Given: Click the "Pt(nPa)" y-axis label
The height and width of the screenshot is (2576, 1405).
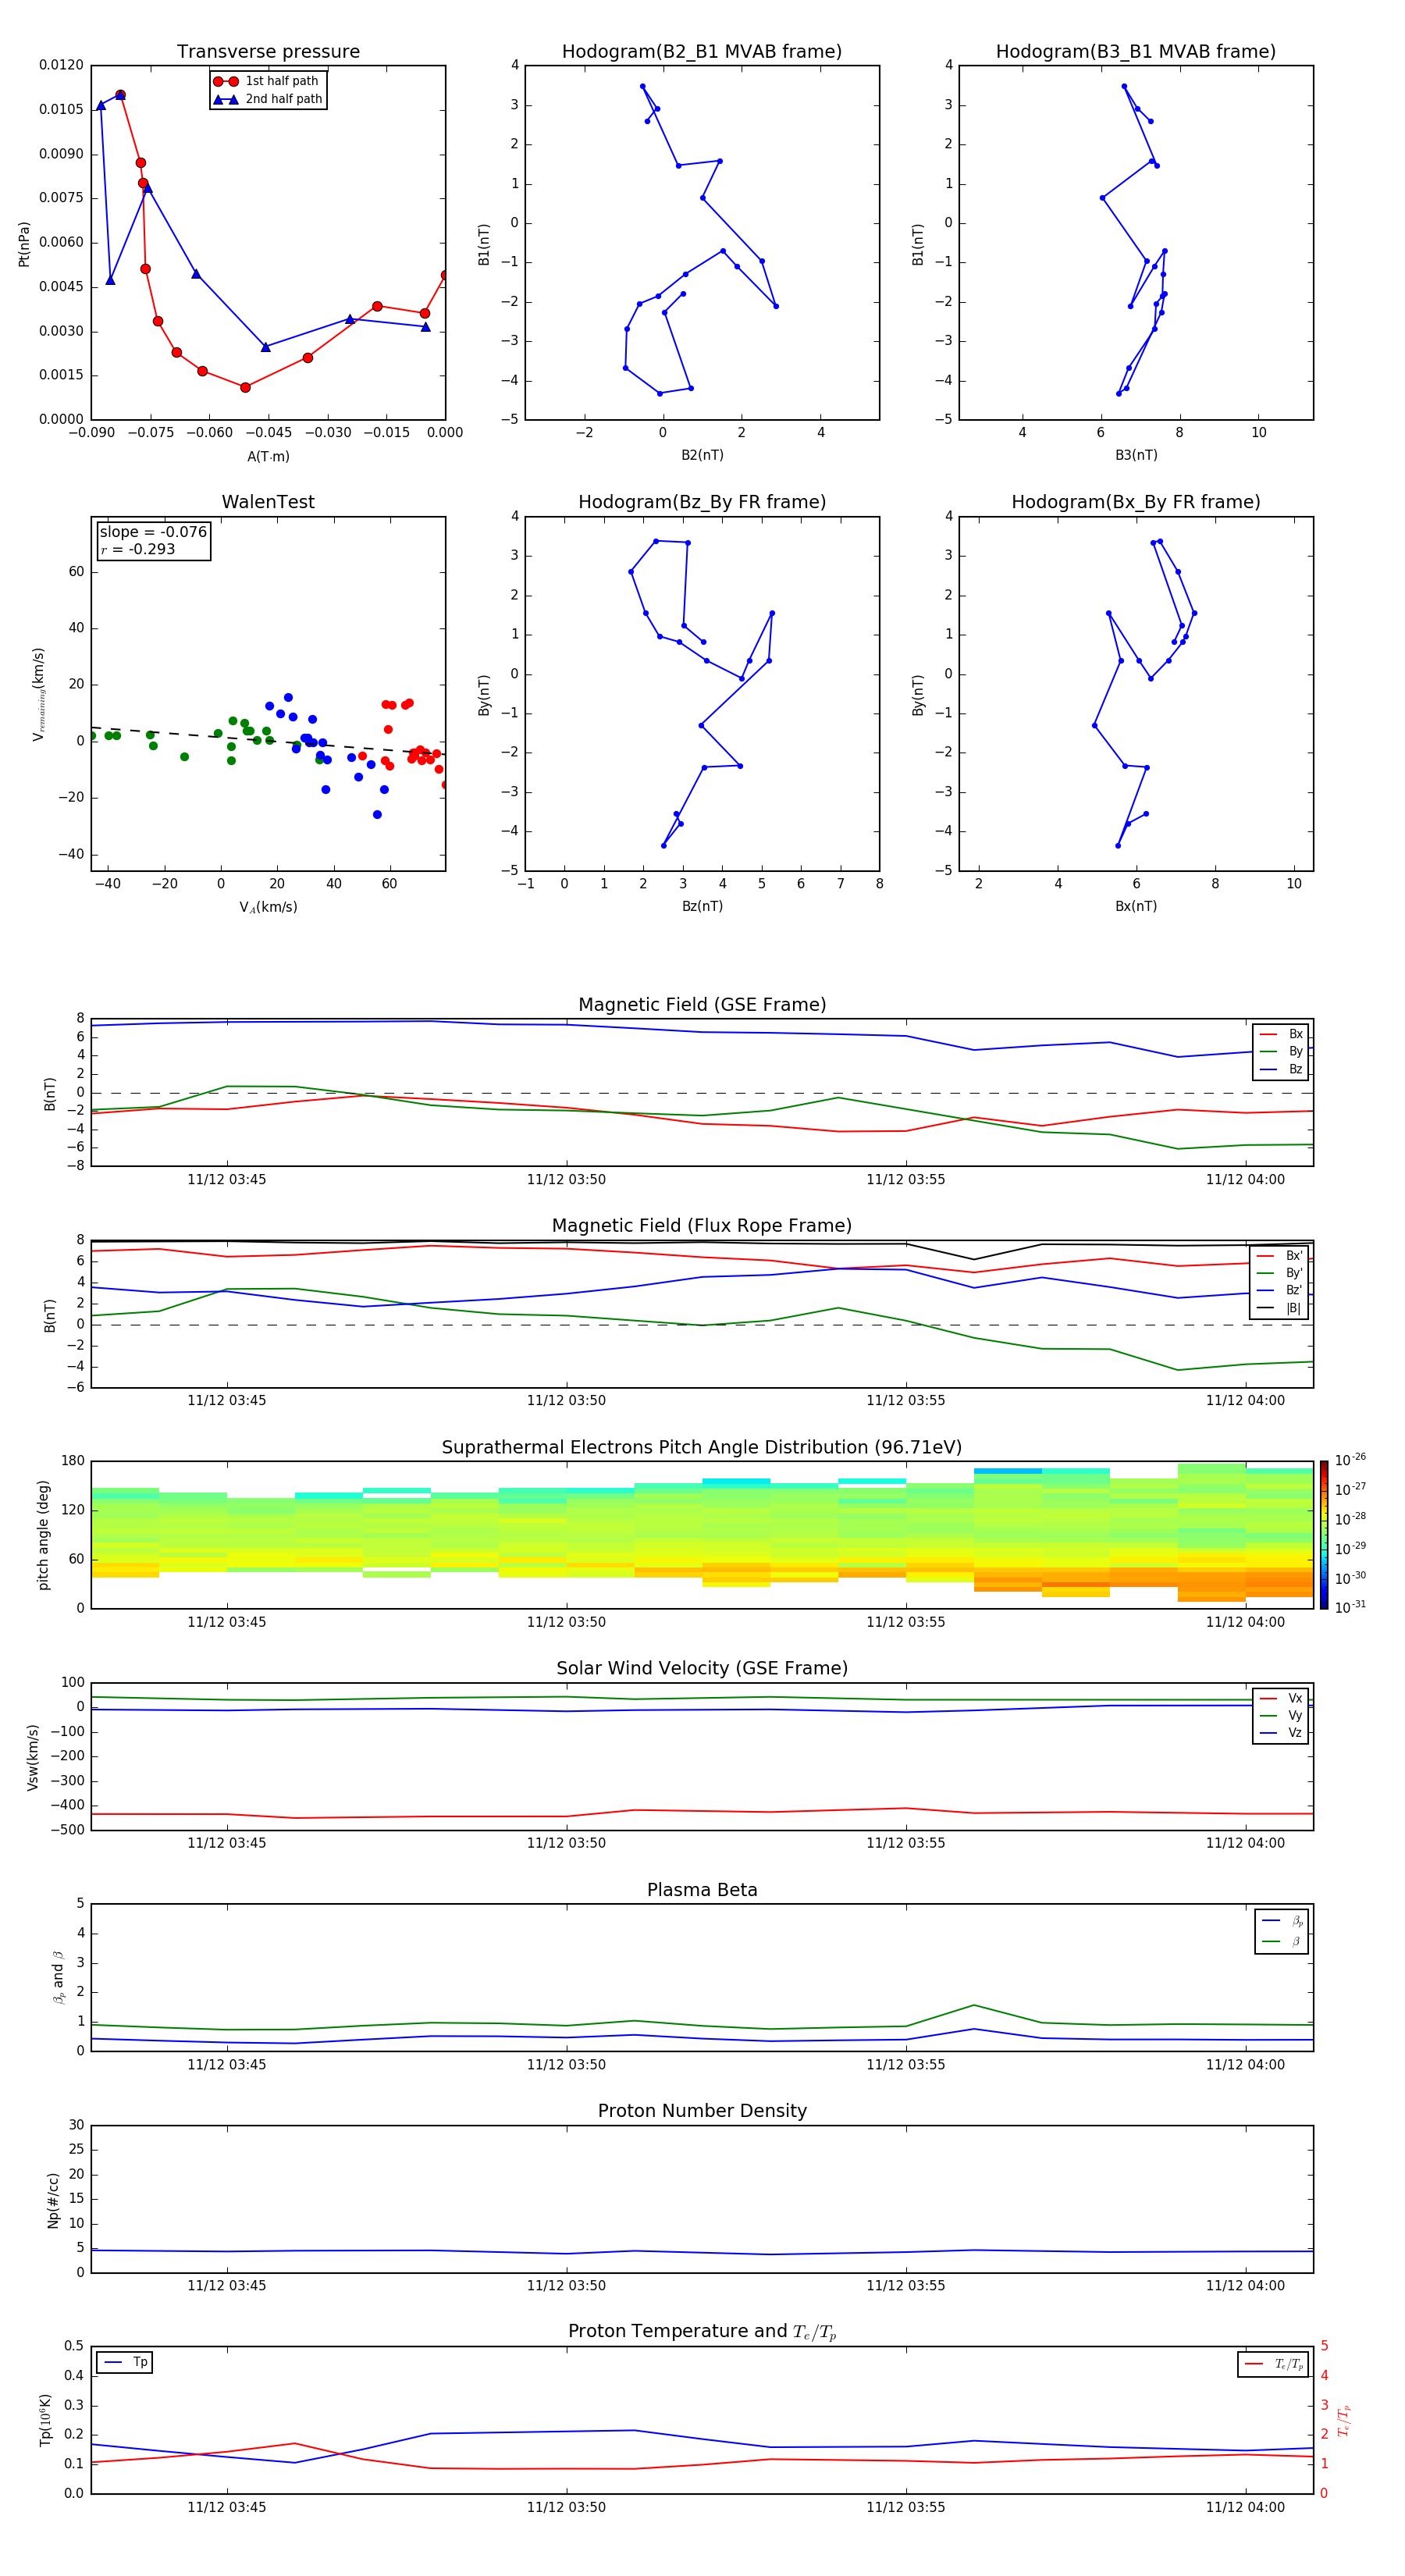Looking at the screenshot, I should pos(24,244).
